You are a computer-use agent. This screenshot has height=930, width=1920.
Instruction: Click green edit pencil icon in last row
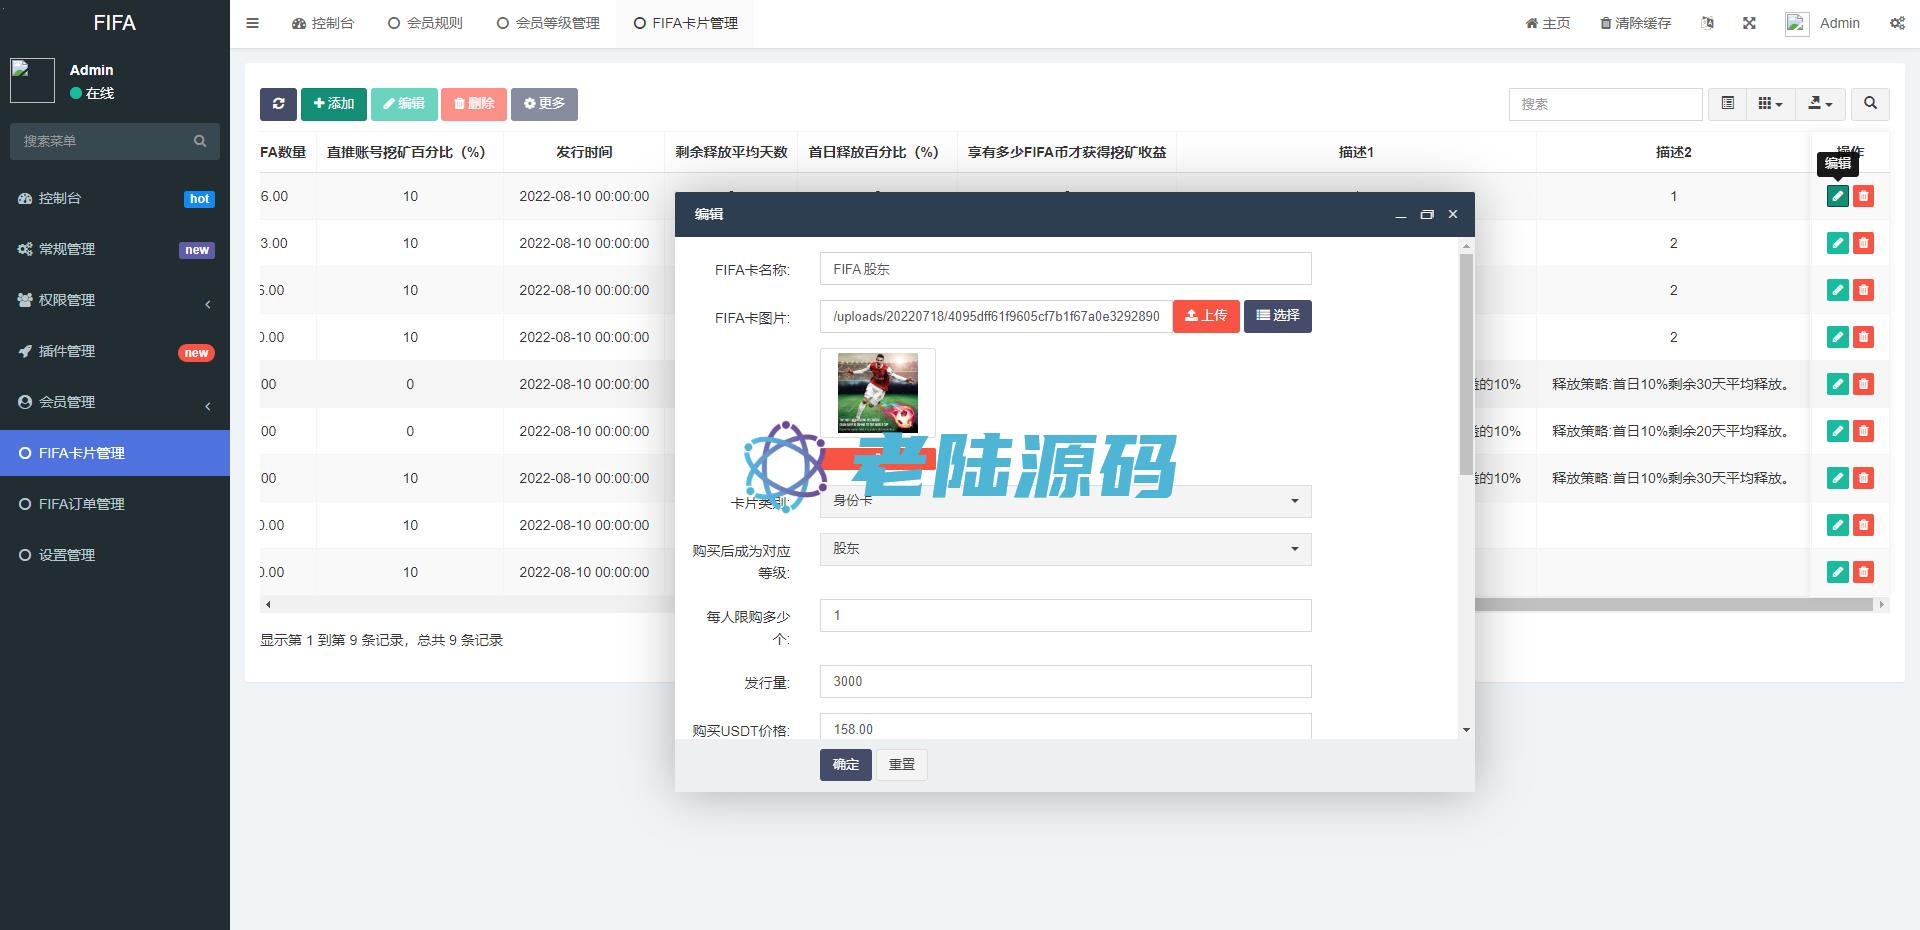pyautogui.click(x=1837, y=572)
